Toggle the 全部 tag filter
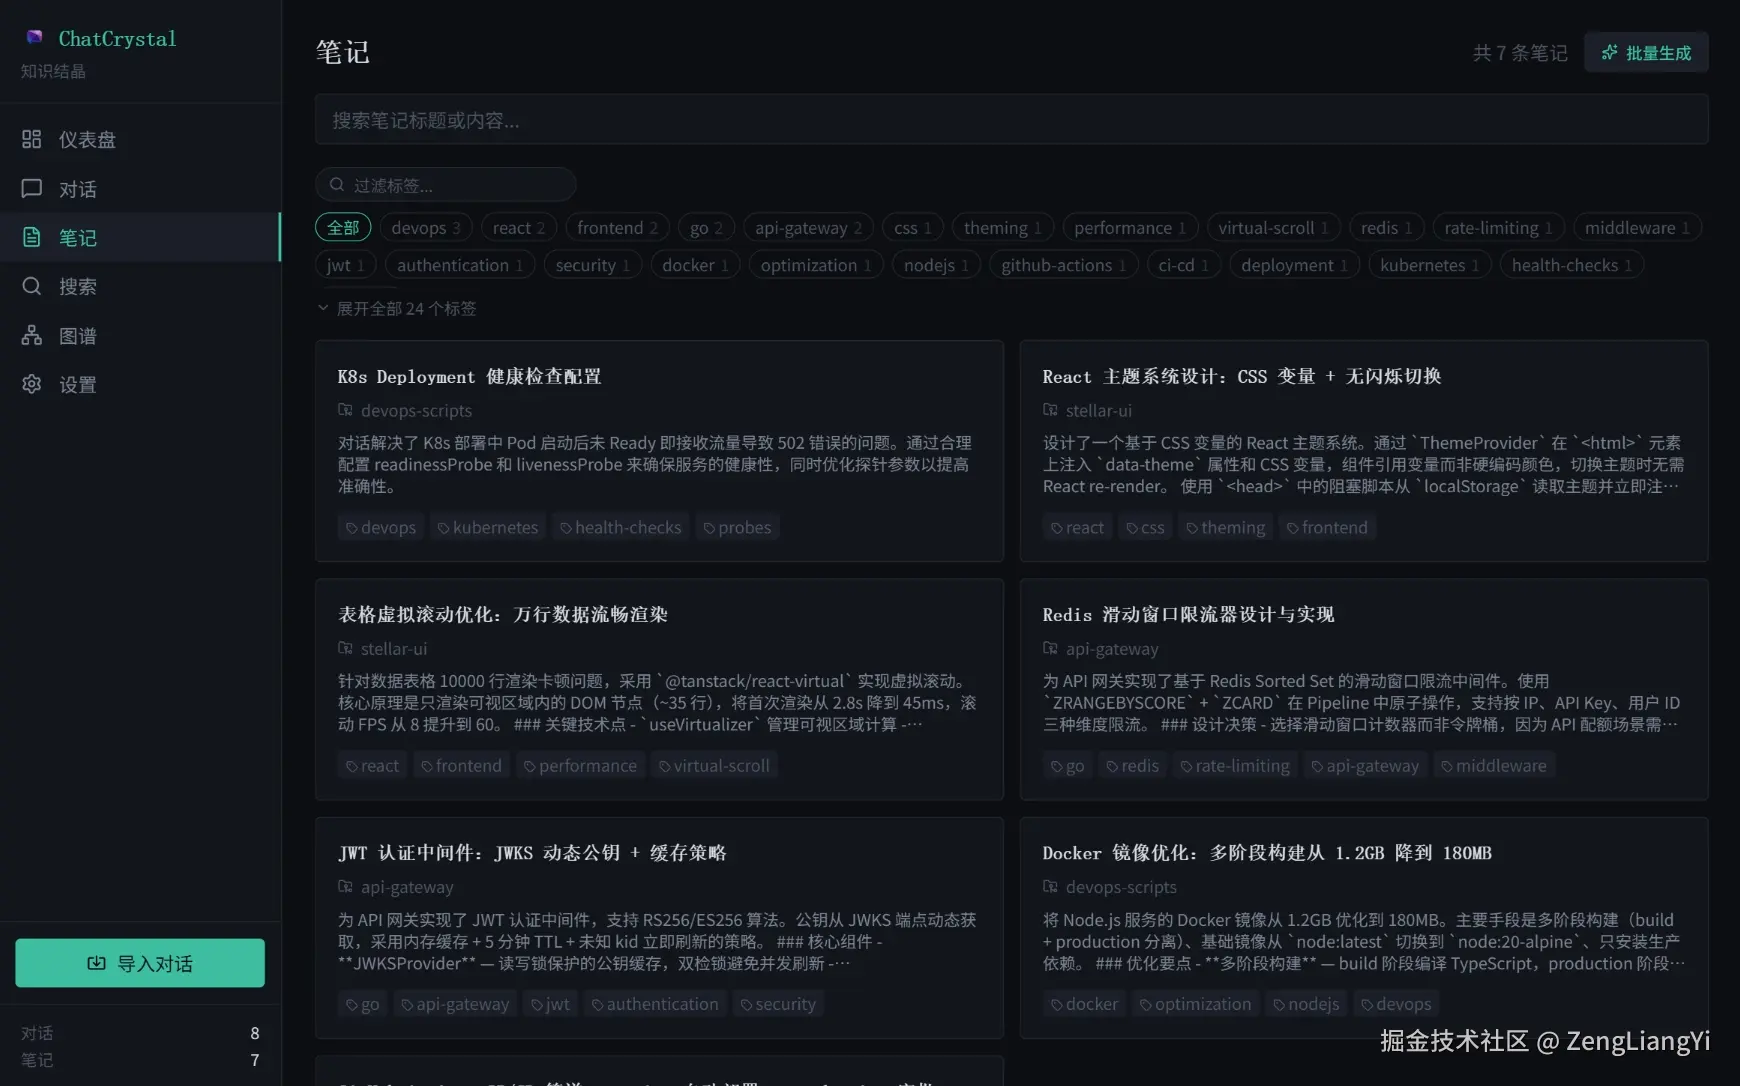This screenshot has width=1740, height=1086. (343, 227)
